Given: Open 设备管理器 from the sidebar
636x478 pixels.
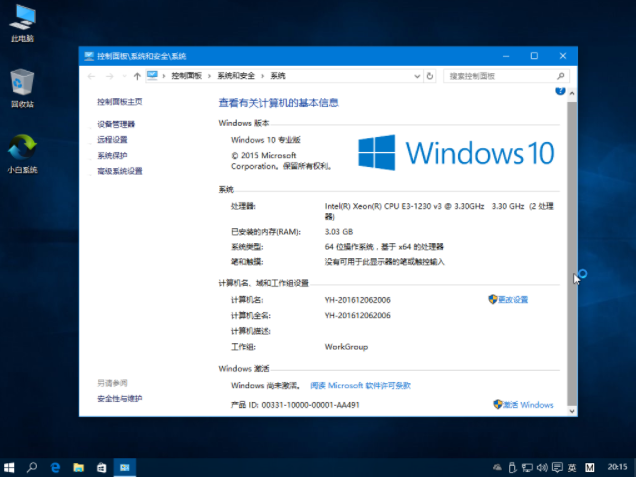Looking at the screenshot, I should [x=116, y=124].
